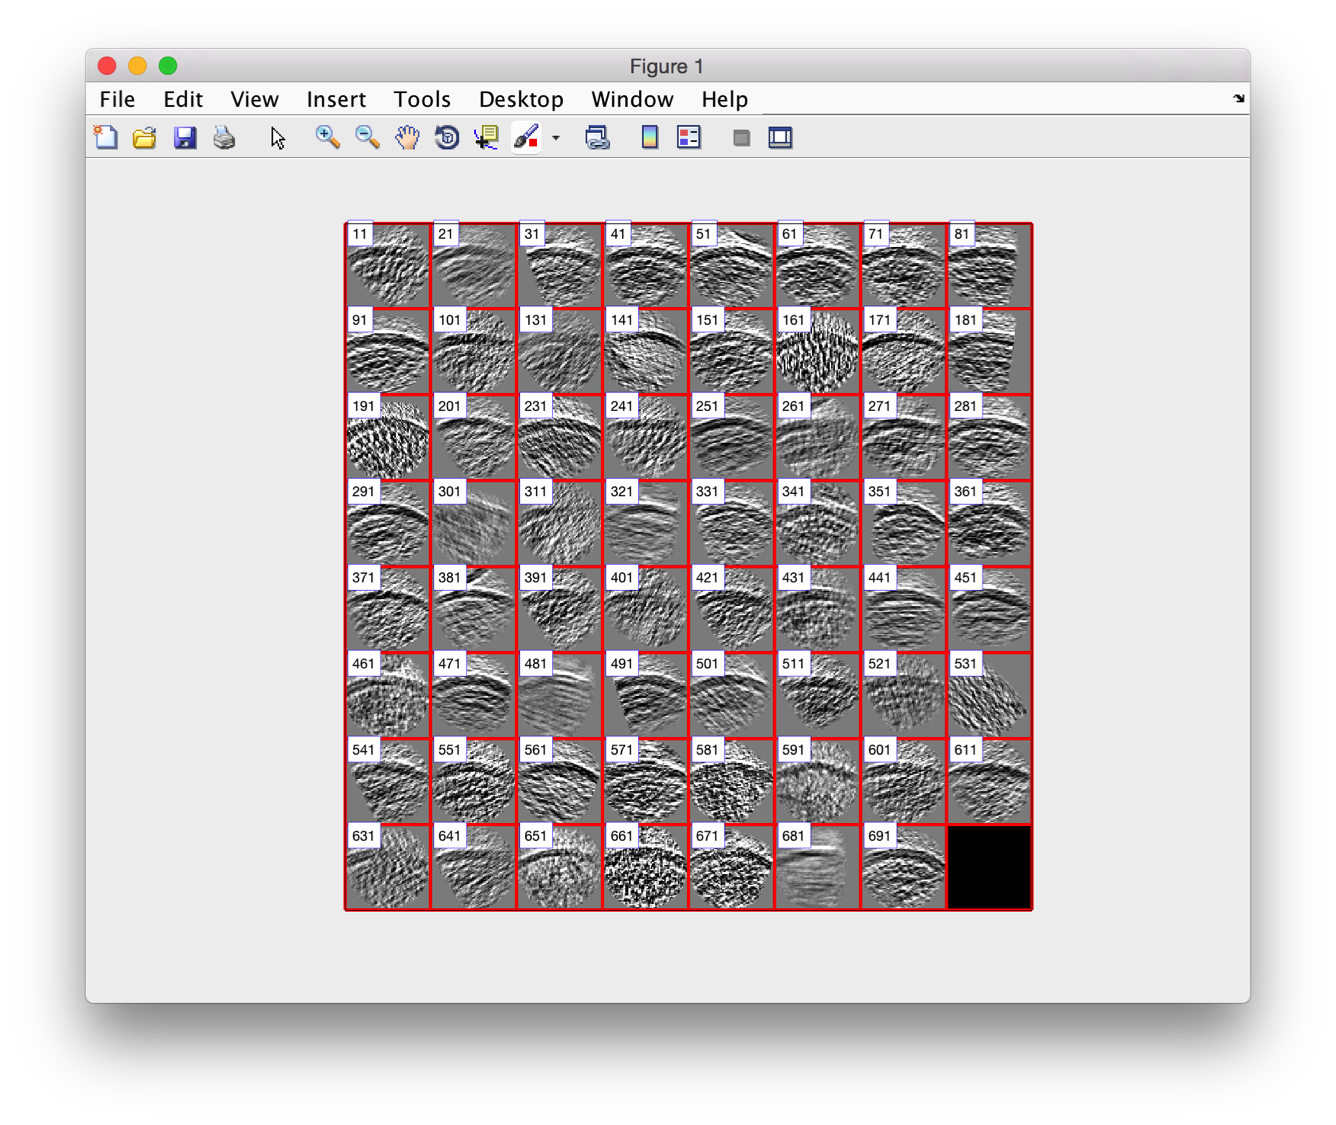Click the Link Plot toolbar button
Viewport: 1336px width, 1125px height.
tap(597, 137)
